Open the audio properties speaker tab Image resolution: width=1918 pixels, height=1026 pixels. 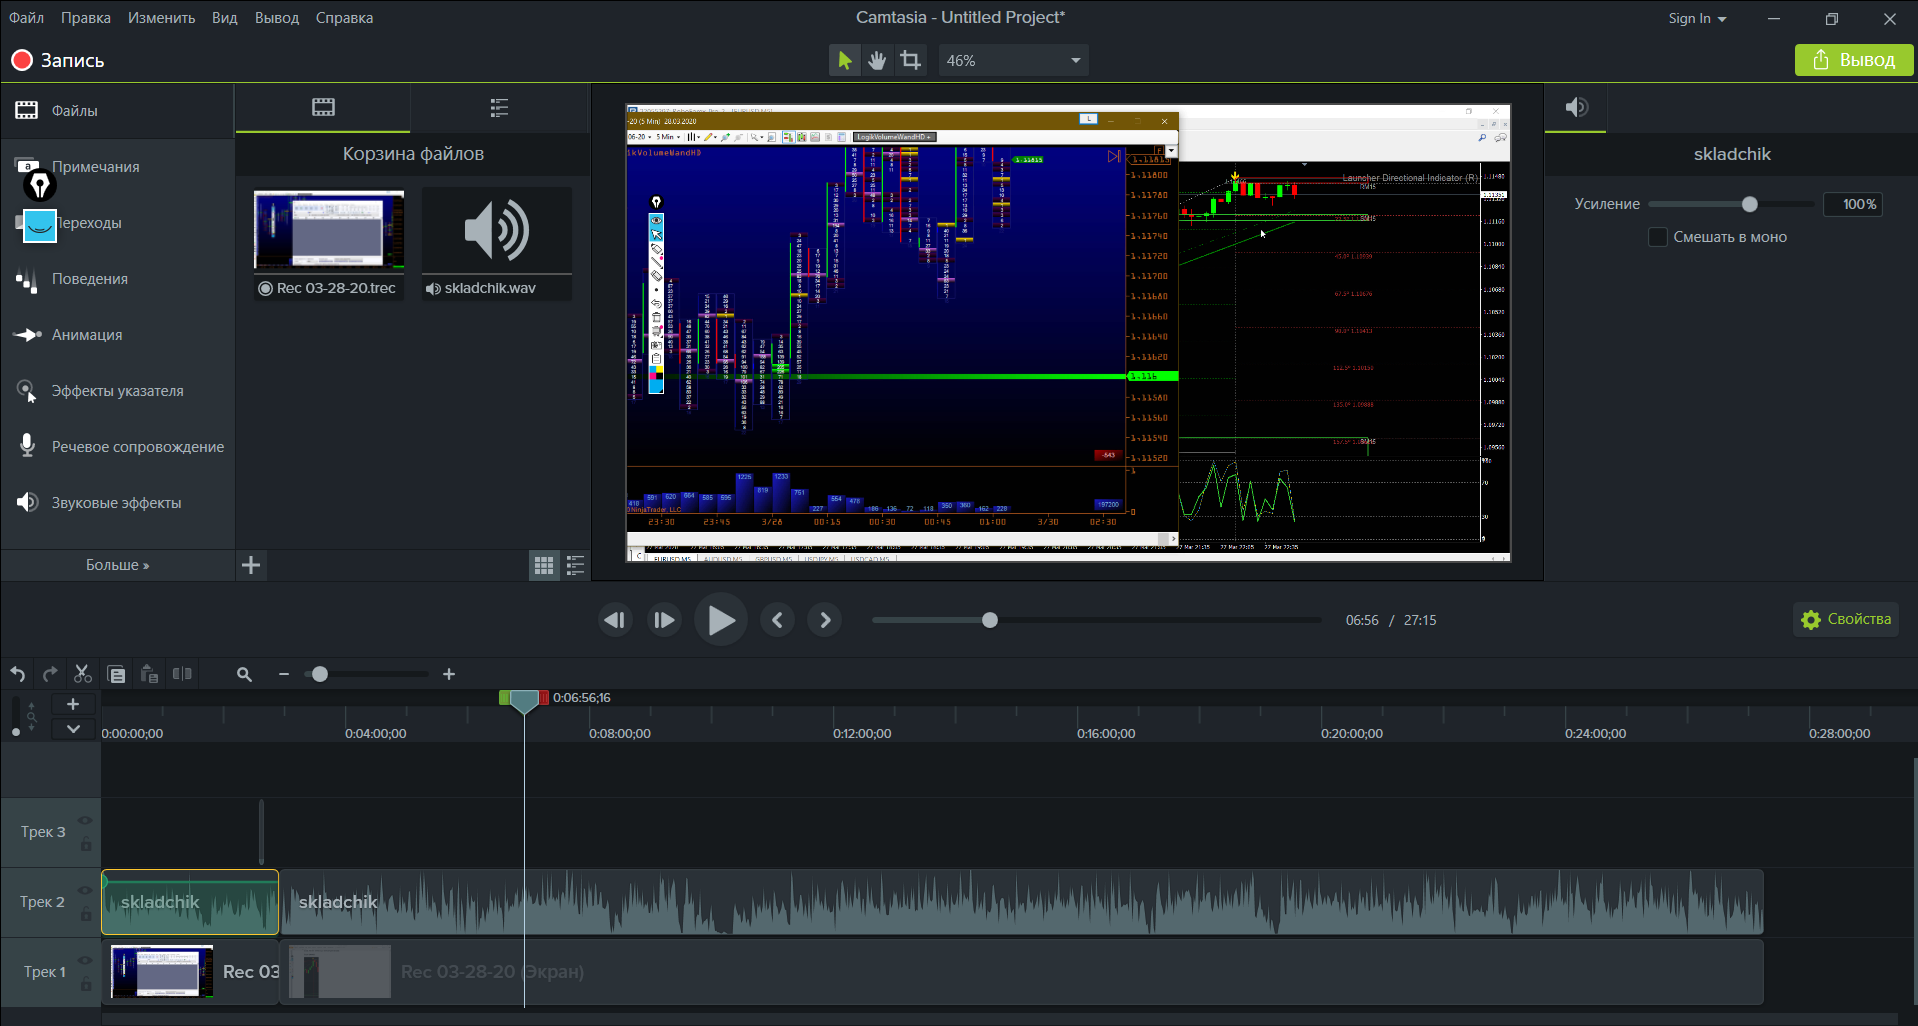[x=1576, y=108]
